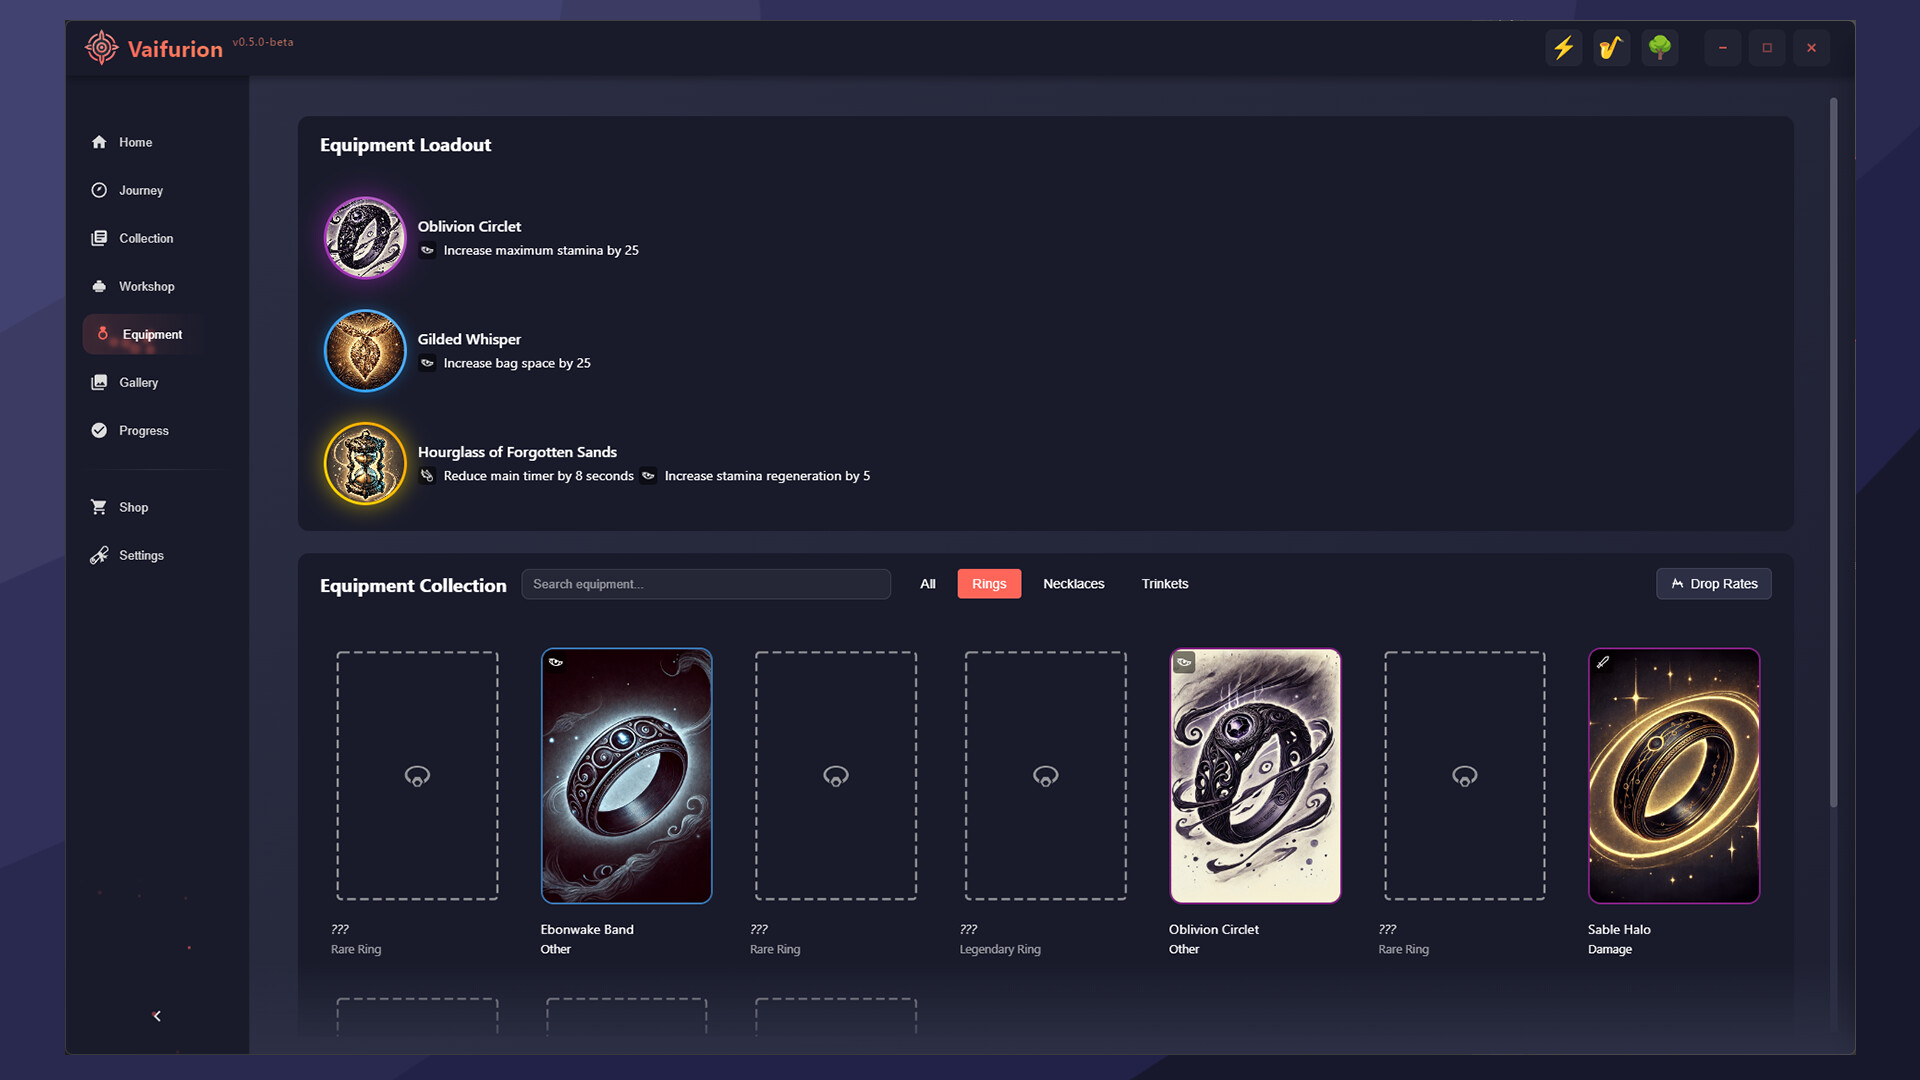
Task: Switch to the Necklaces filter tab
Action: pyautogui.click(x=1073, y=583)
